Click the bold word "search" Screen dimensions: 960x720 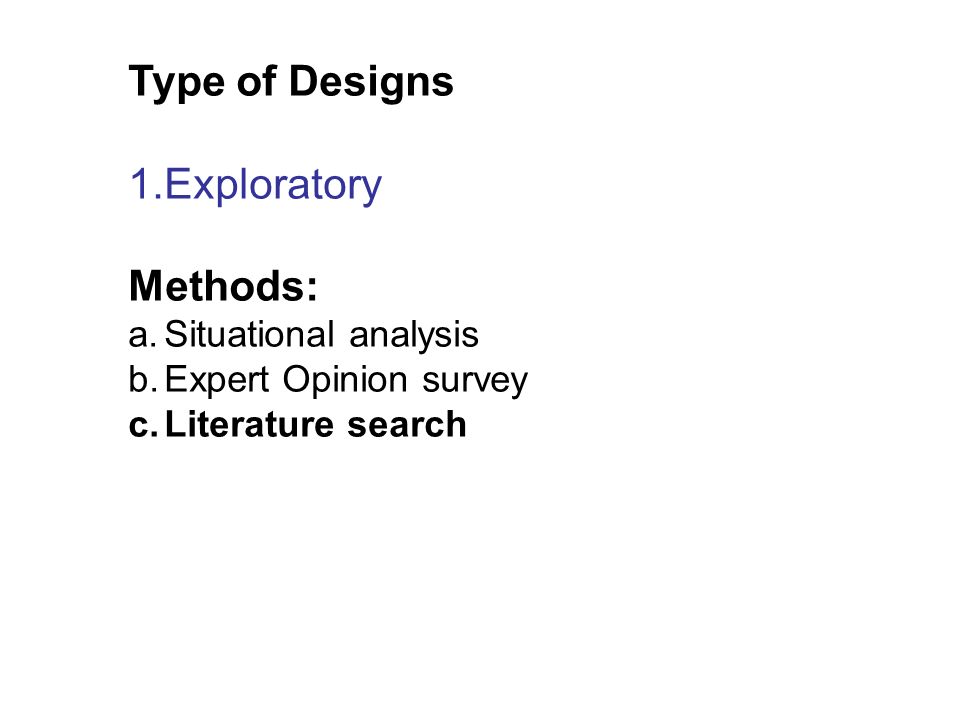pyautogui.click(x=407, y=424)
